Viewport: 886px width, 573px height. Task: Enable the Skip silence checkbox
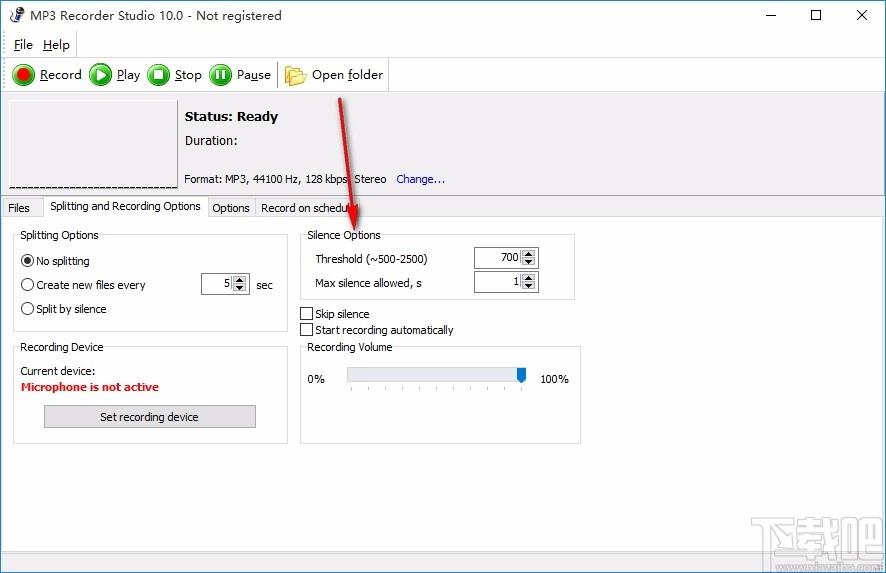[x=306, y=314]
